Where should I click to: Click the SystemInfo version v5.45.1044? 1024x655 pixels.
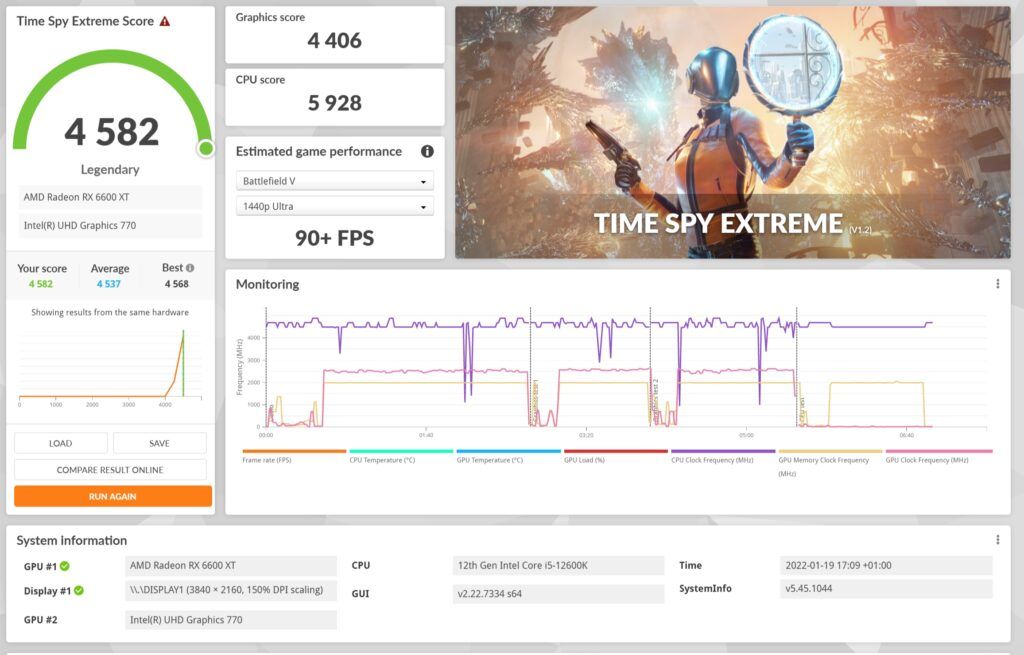886,588
